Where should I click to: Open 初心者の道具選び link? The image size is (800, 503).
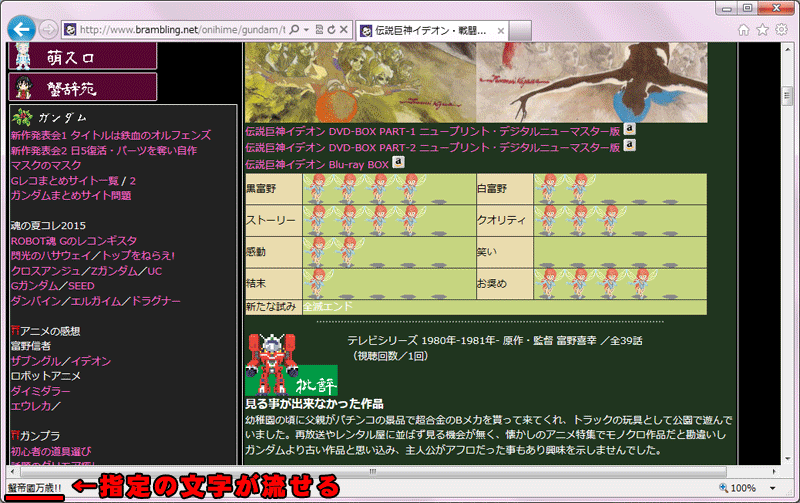[51, 451]
